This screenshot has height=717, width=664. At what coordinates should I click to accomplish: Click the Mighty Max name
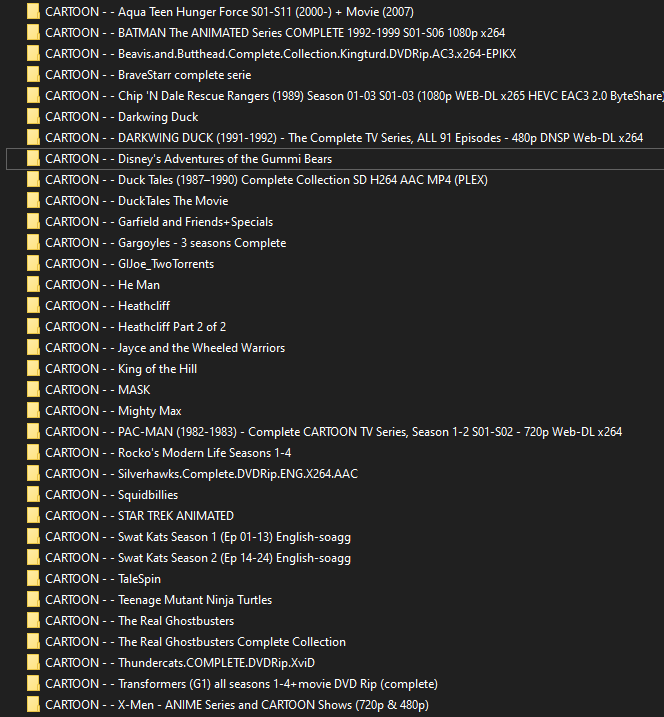(x=113, y=411)
